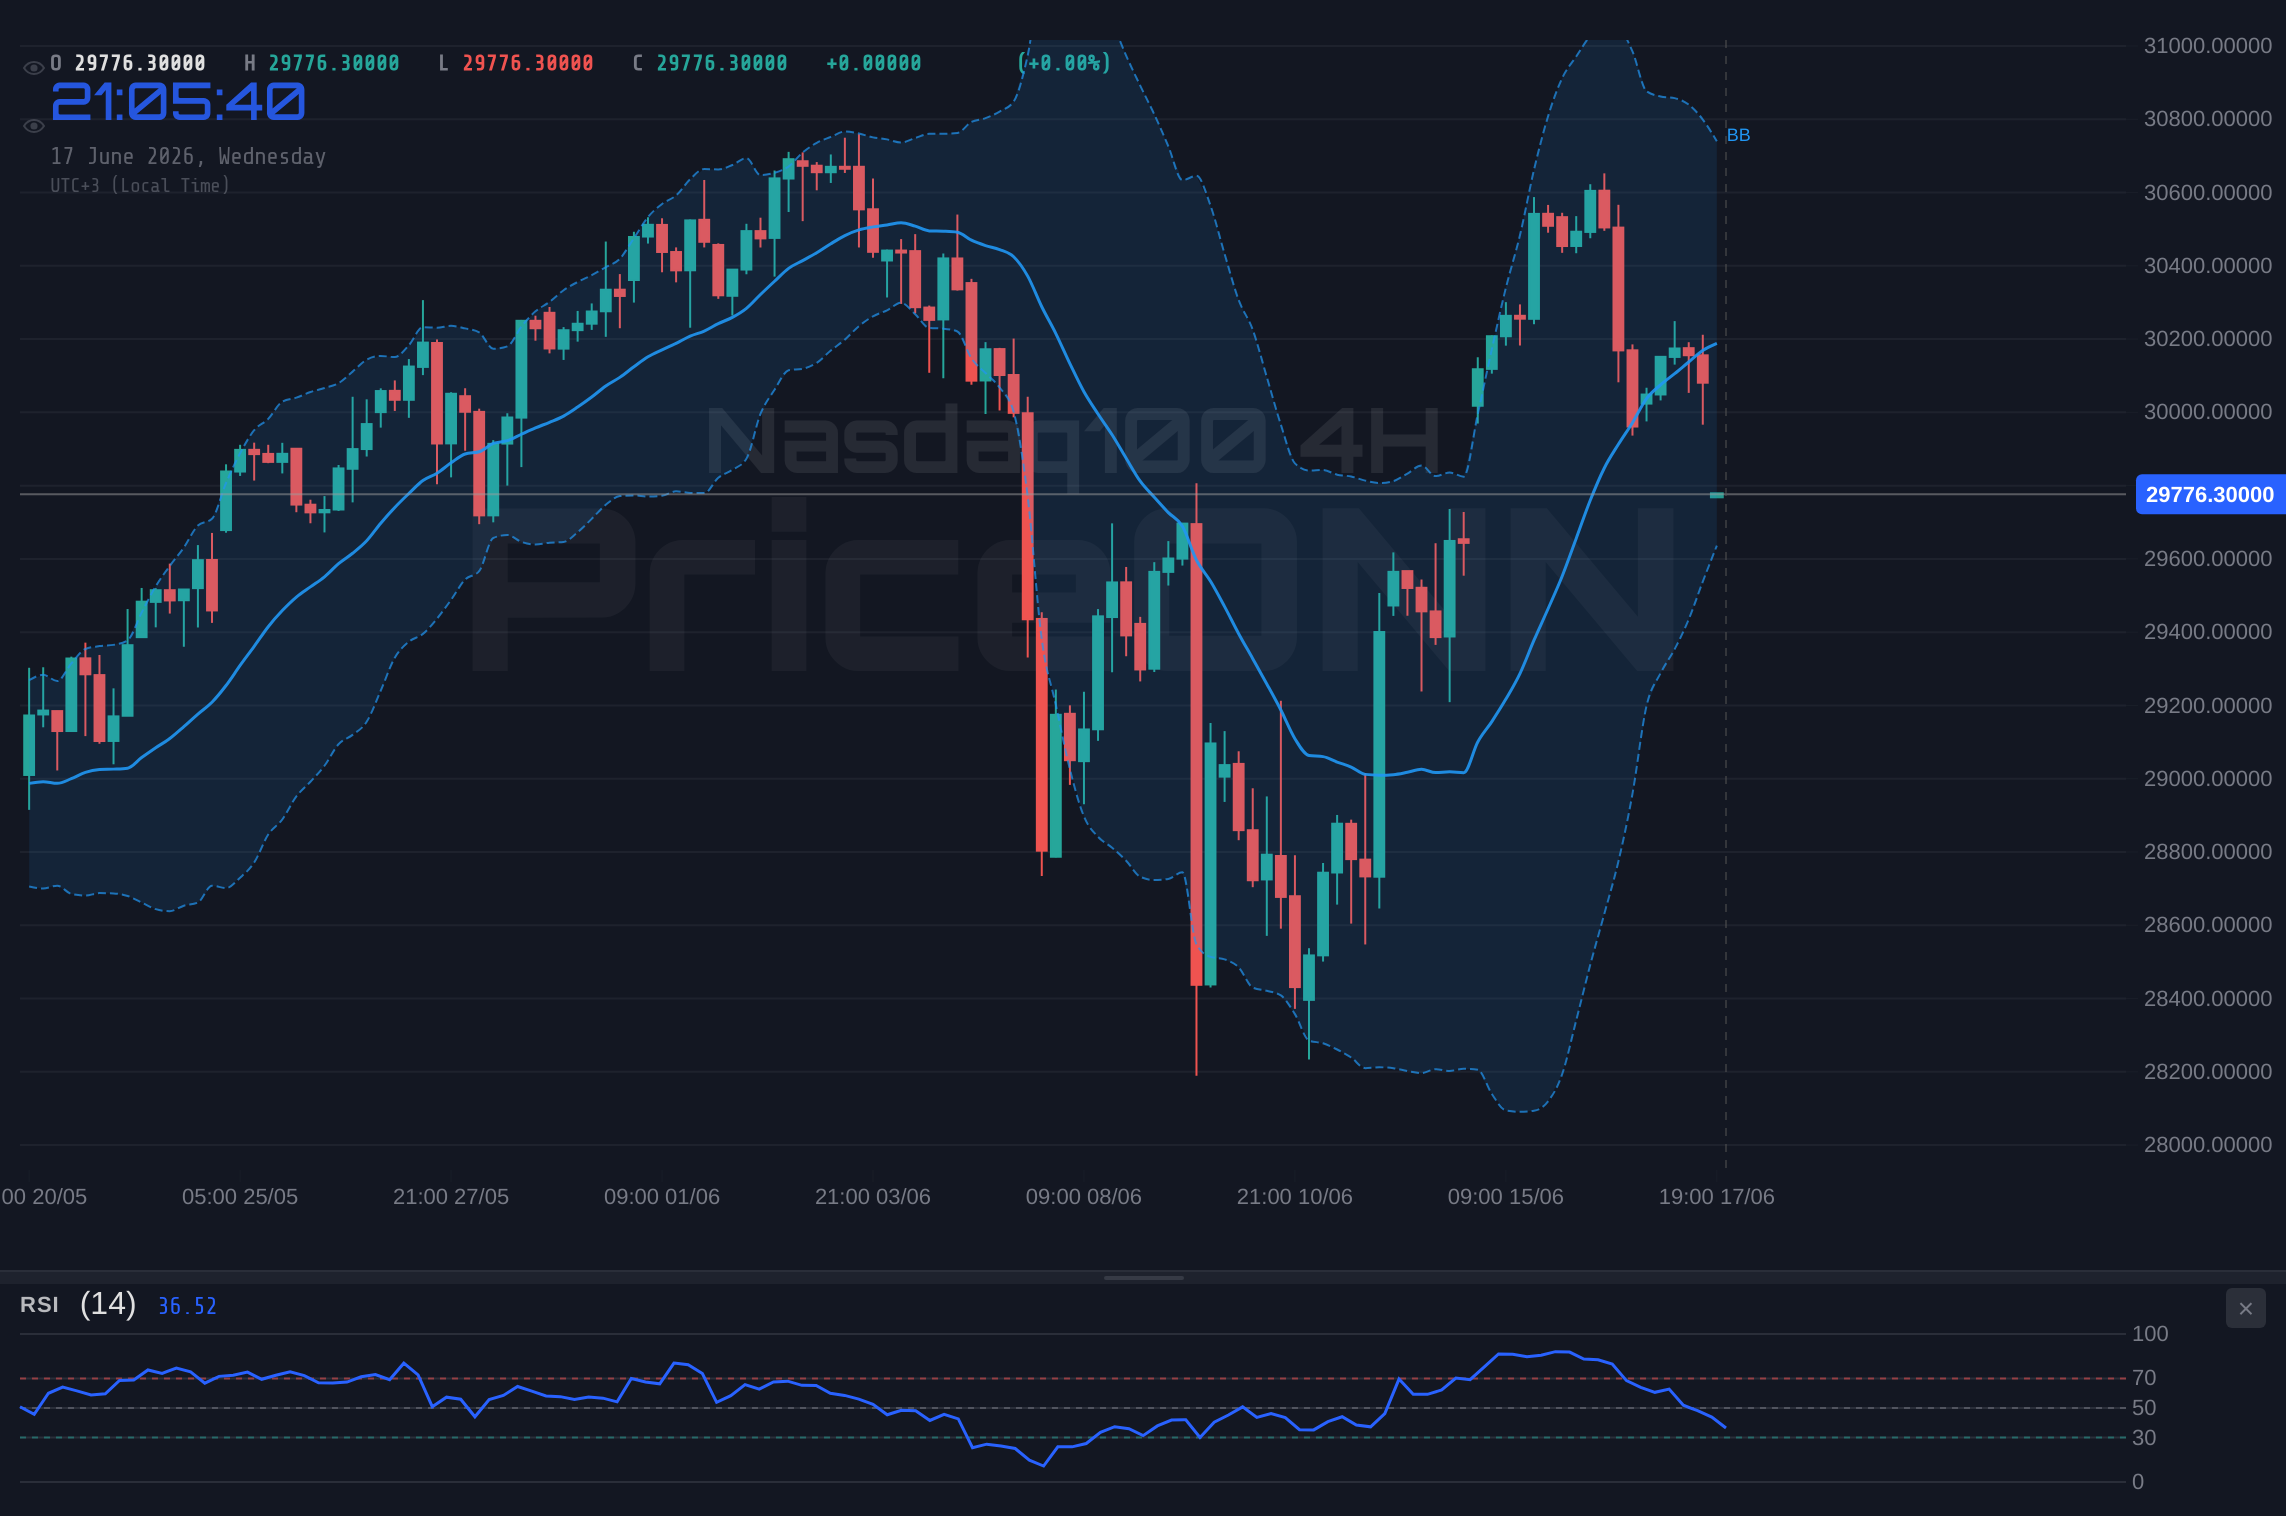Click the UTC+3 (Local Time) label
Image resolution: width=2286 pixels, height=1516 pixels.
(140, 185)
